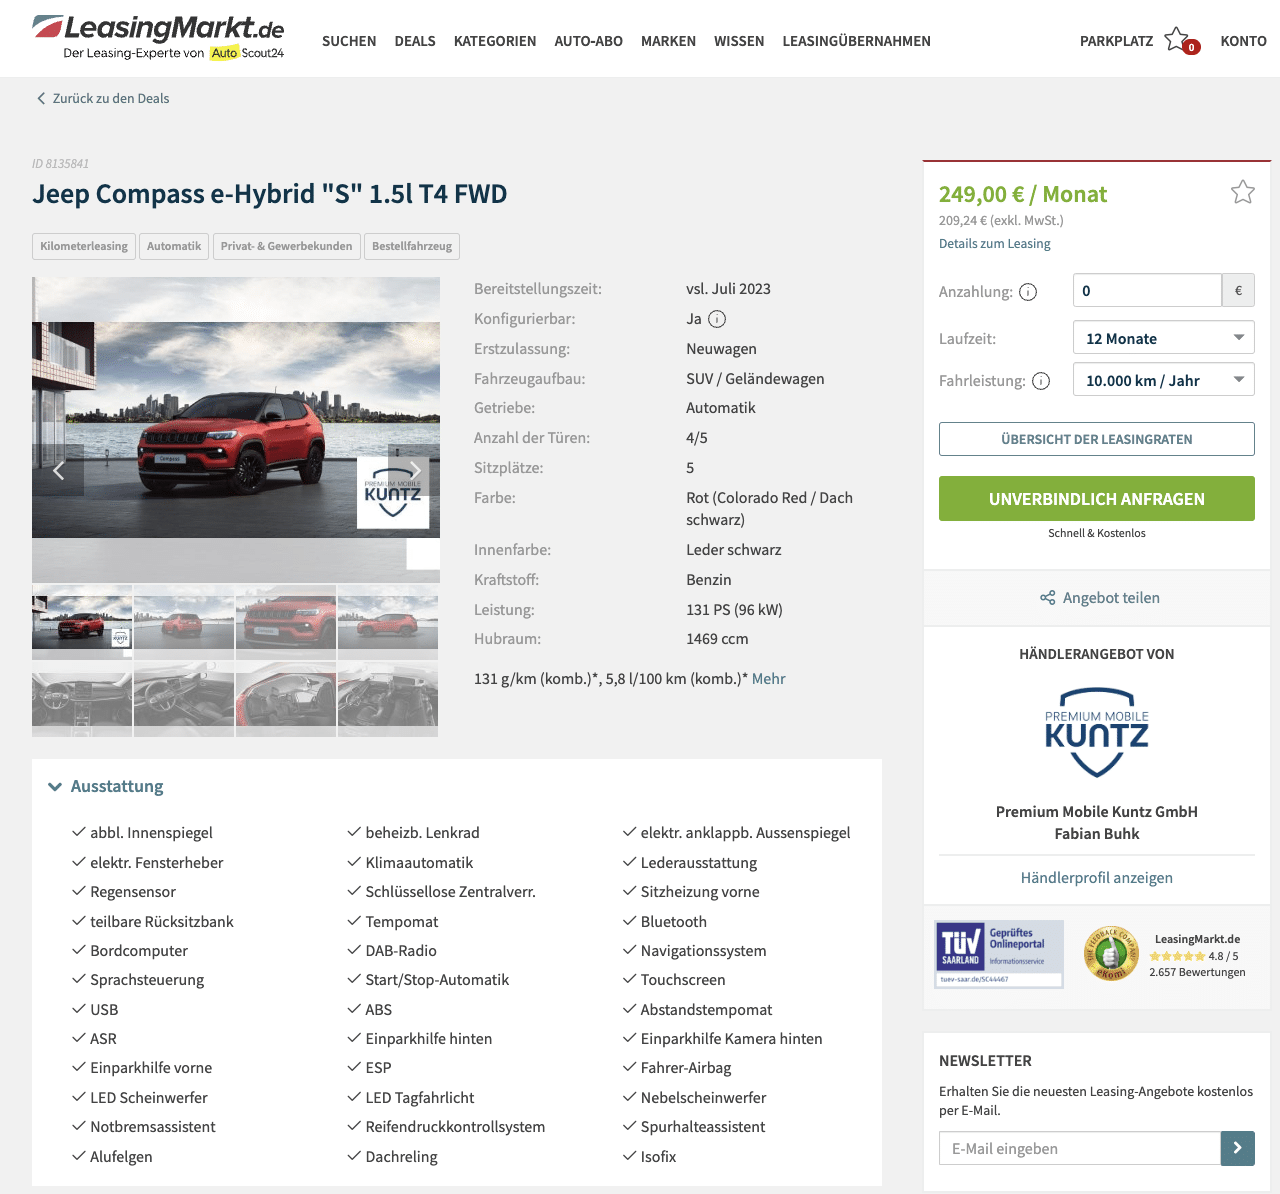Click the Klimaautomatik equipment entry
The width and height of the screenshot is (1280, 1194).
(x=419, y=863)
